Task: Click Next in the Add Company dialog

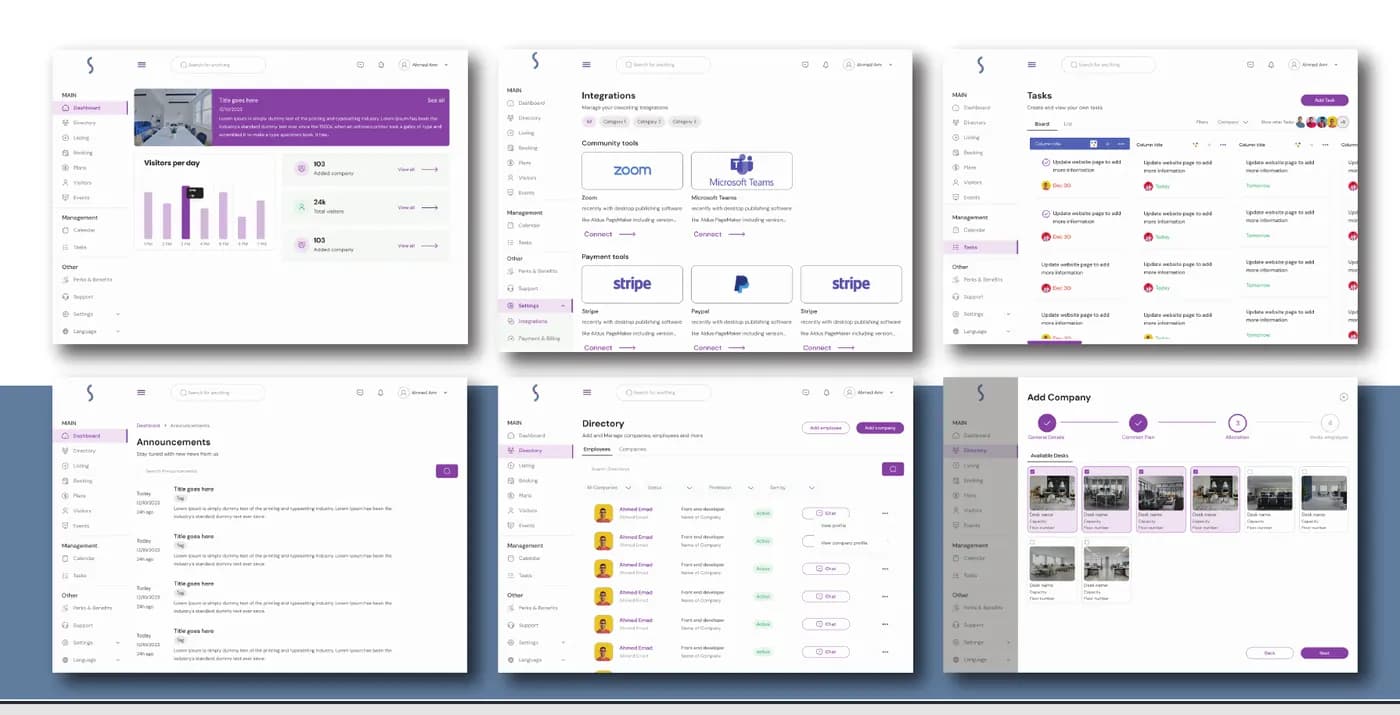Action: click(x=1324, y=653)
